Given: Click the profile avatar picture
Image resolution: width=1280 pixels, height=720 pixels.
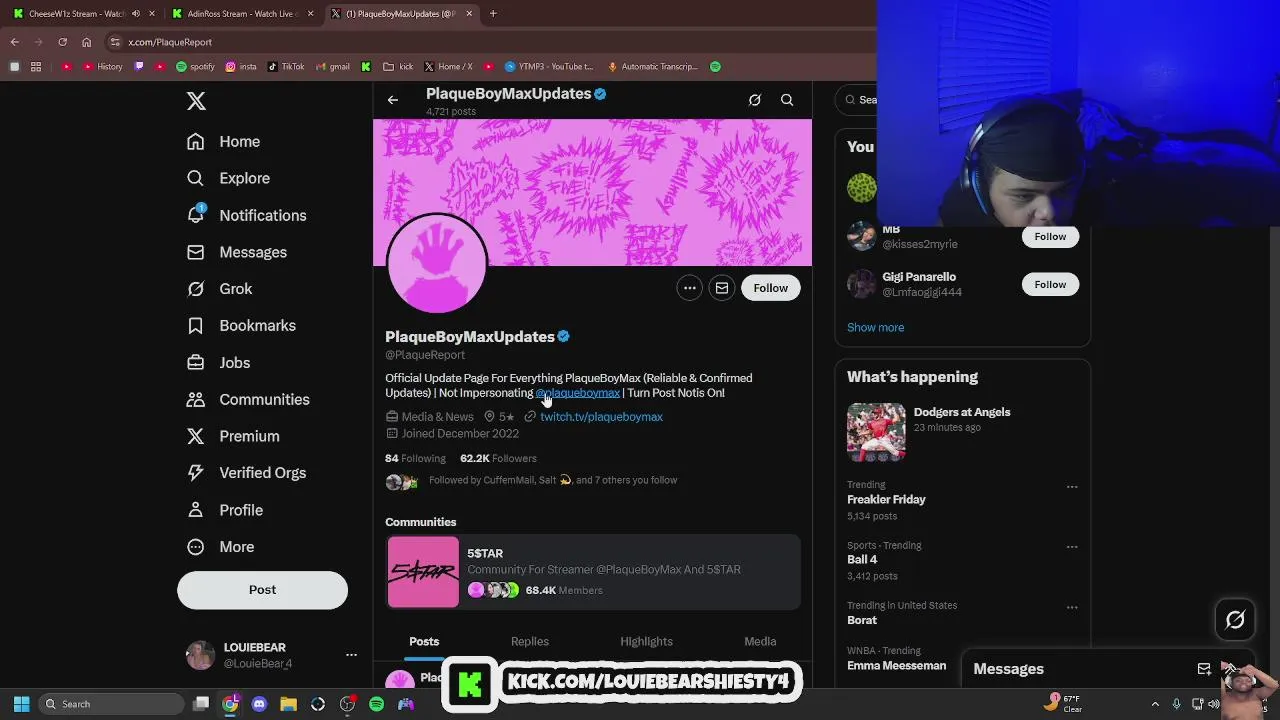Looking at the screenshot, I should pyautogui.click(x=436, y=264).
